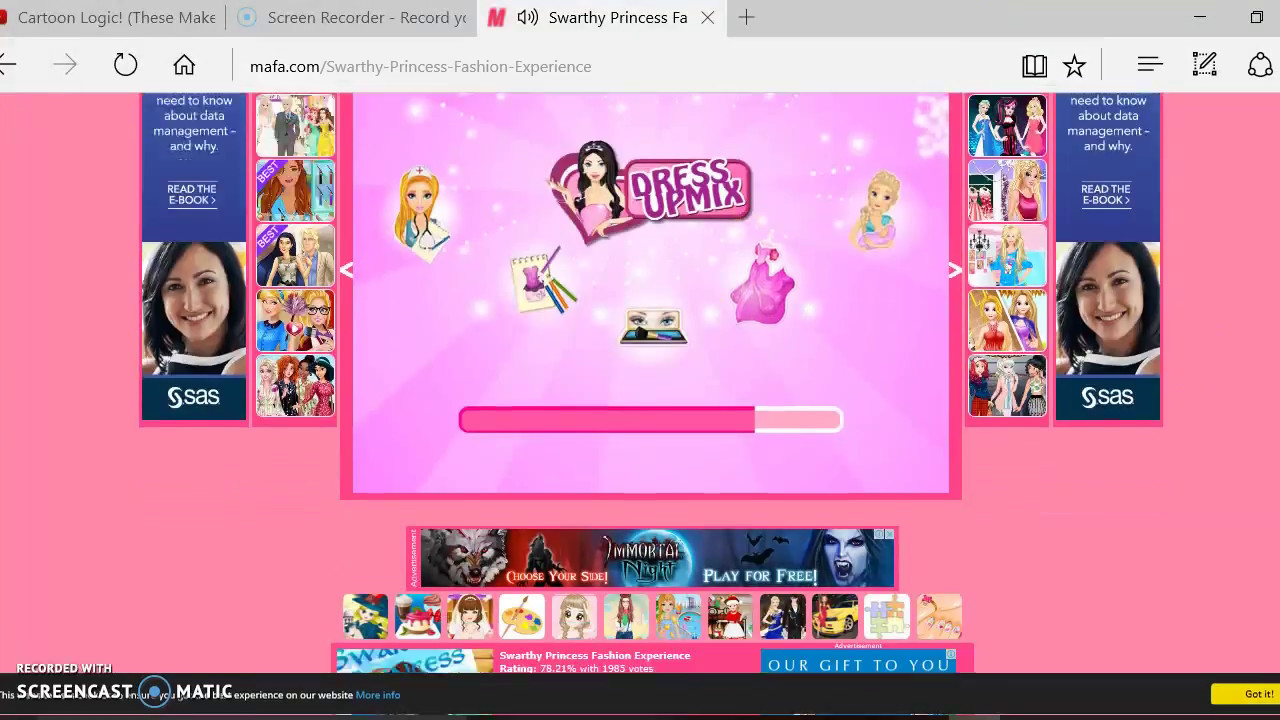Click the Swarthy Princess Fashion Experience title
Screen dimensions: 1280x720
[595, 656]
